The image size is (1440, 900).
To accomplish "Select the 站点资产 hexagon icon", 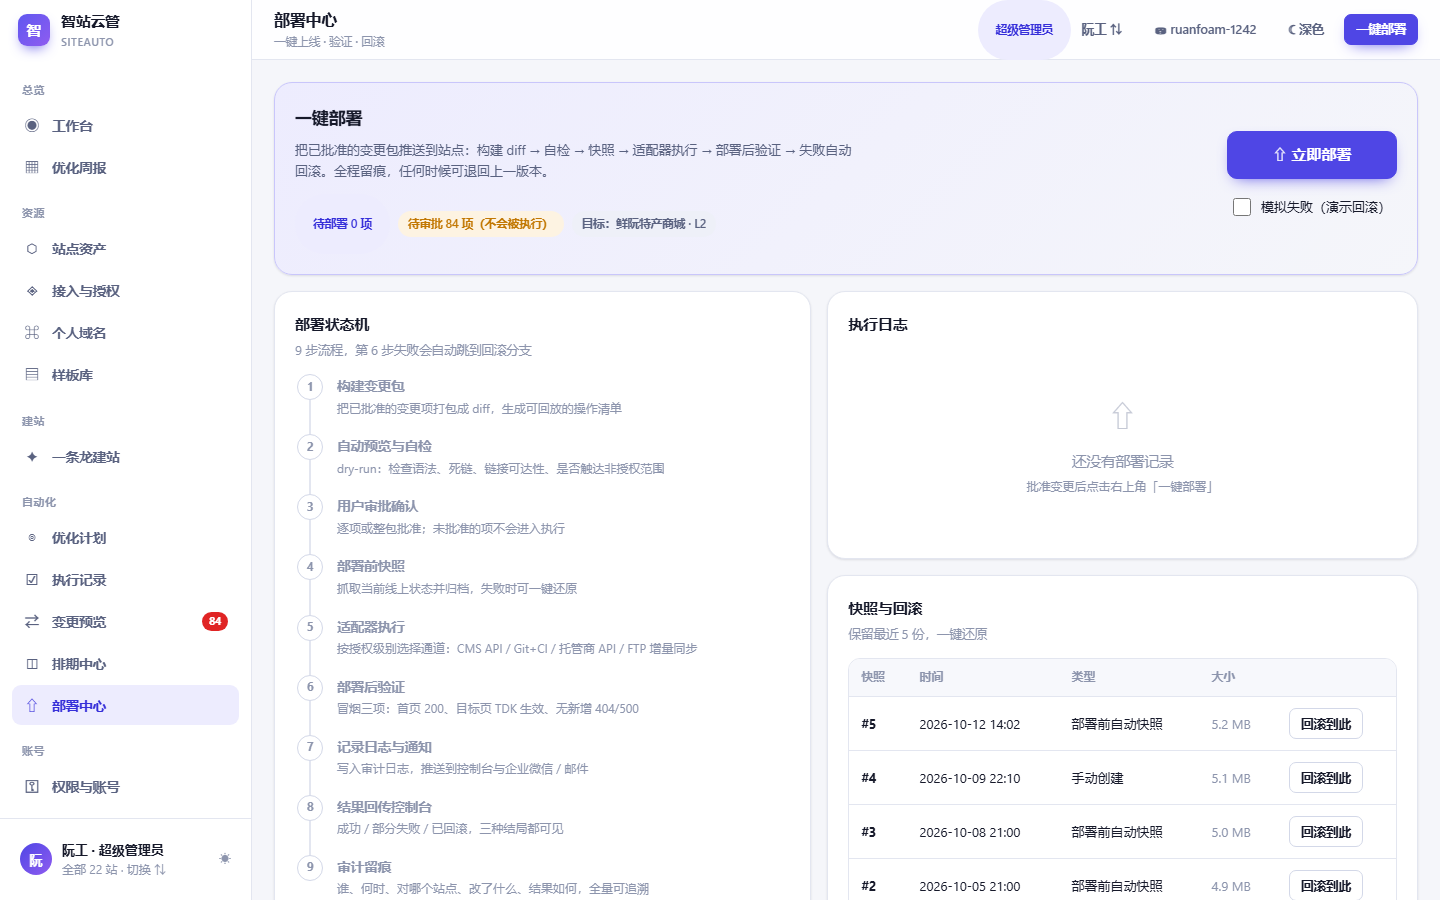I will pos(32,249).
